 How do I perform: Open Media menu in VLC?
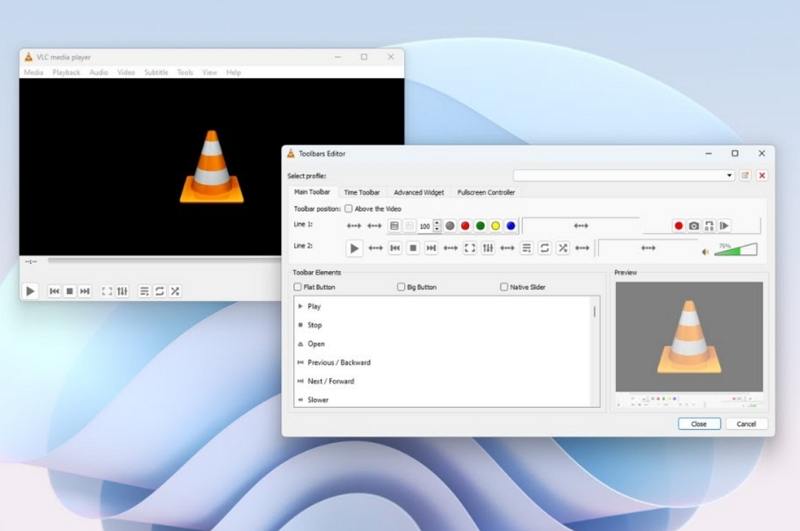(34, 72)
